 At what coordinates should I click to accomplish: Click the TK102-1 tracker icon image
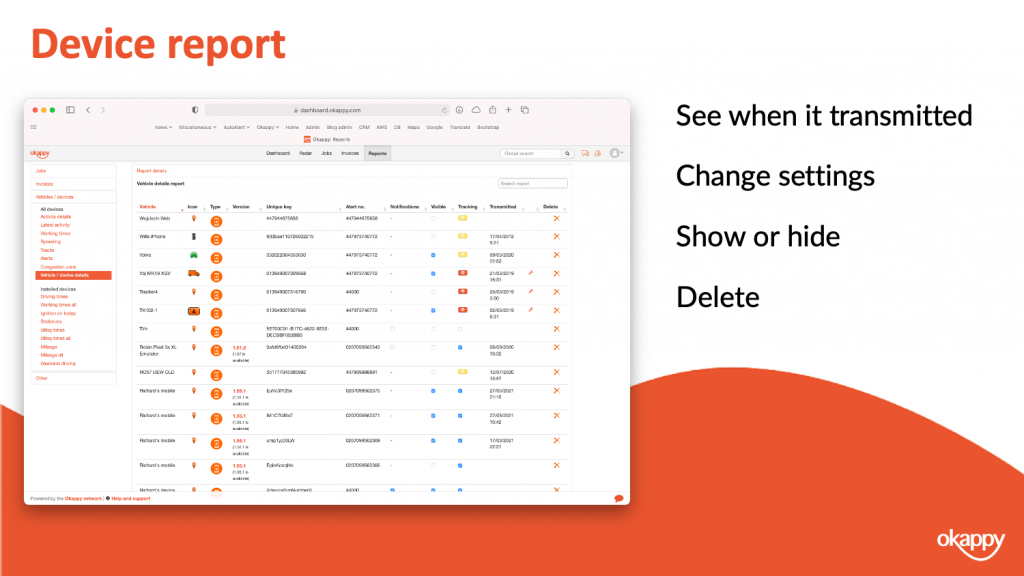(194, 311)
